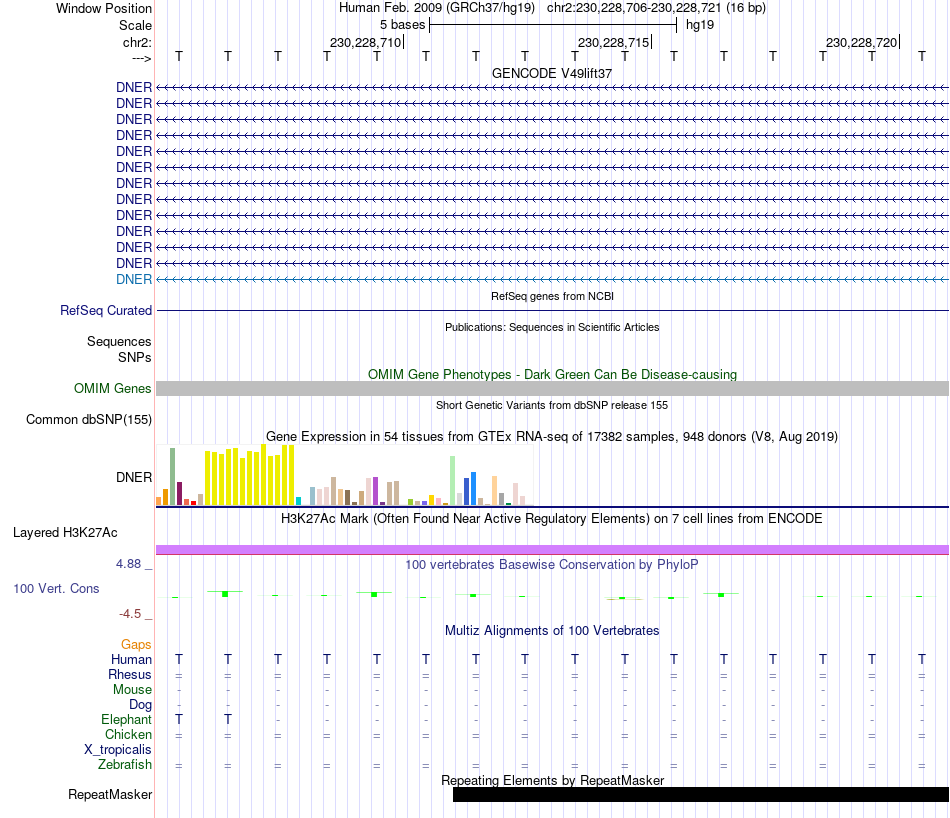The height and width of the screenshot is (818, 950).
Task: Open "RefSeq genes from NCBI" track title
Action: (x=552, y=296)
